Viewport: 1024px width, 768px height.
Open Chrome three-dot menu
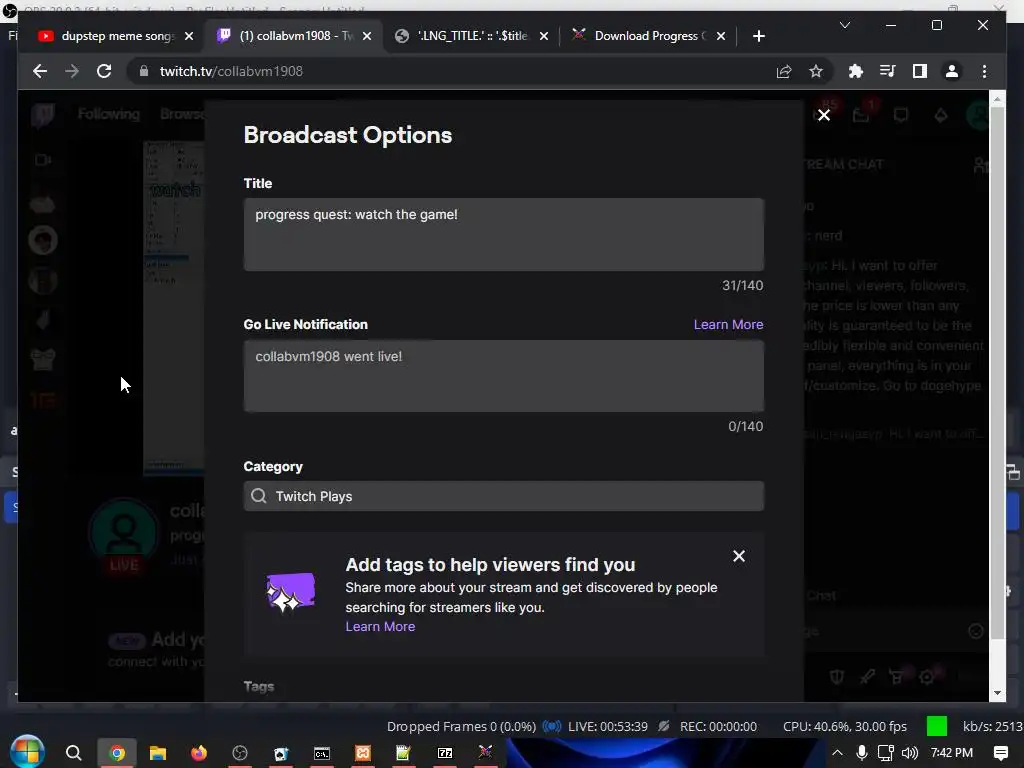(984, 71)
